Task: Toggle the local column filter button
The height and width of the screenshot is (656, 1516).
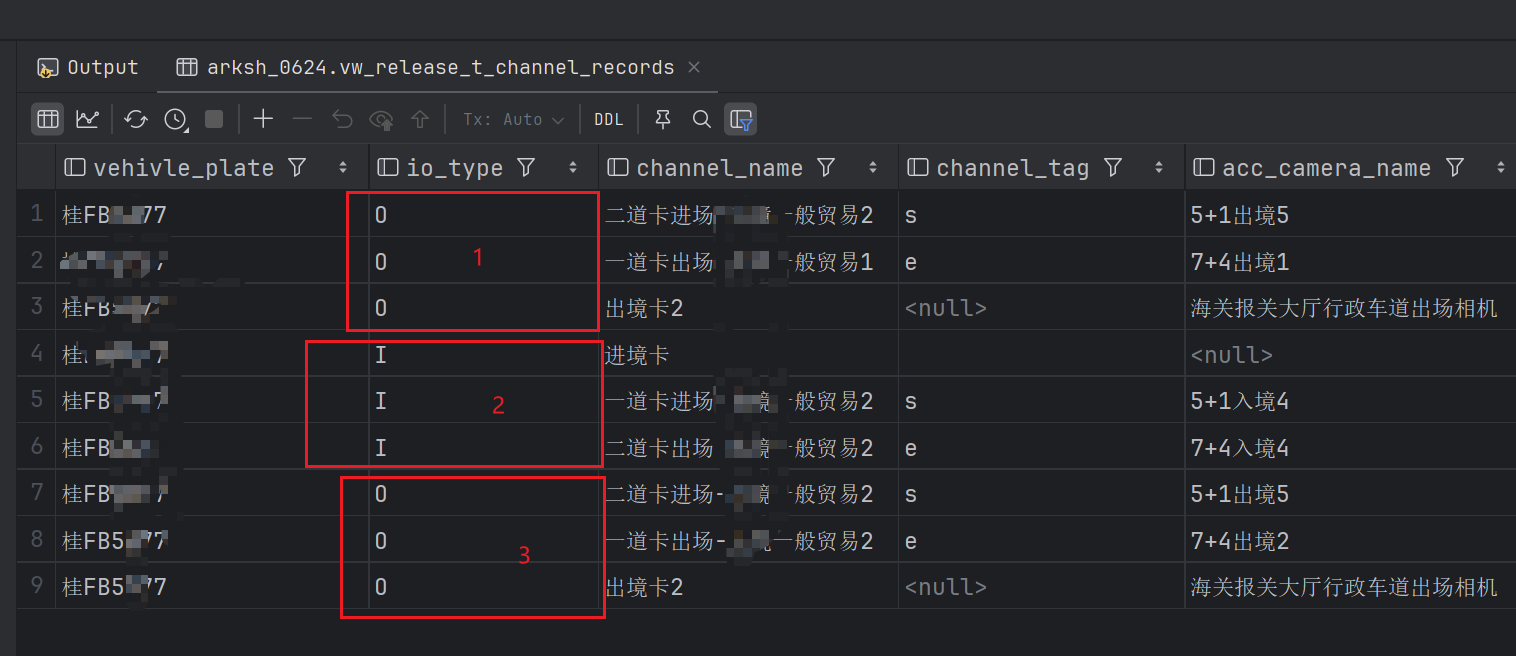Action: pos(741,120)
